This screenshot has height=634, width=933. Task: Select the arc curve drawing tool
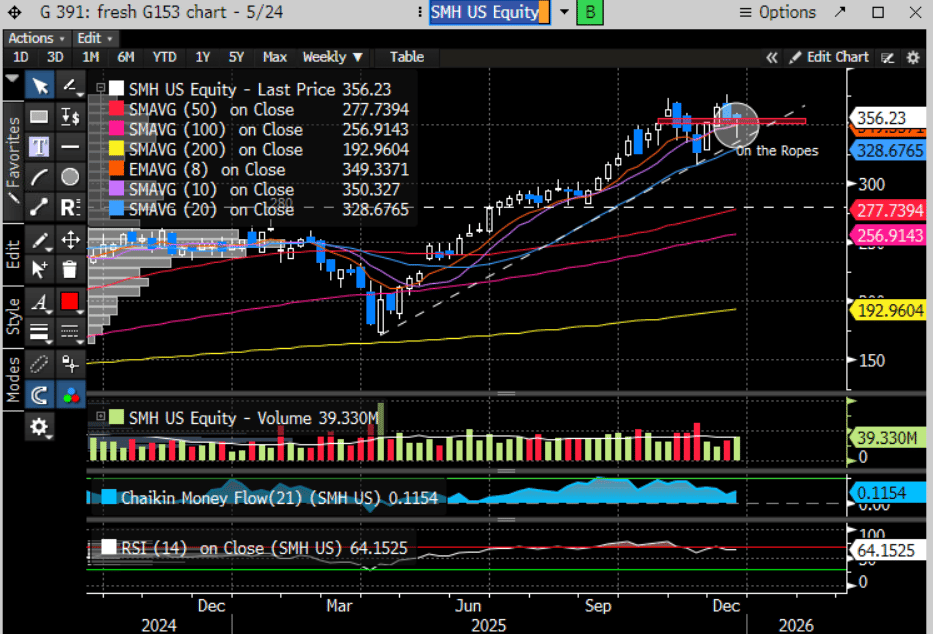[40, 177]
